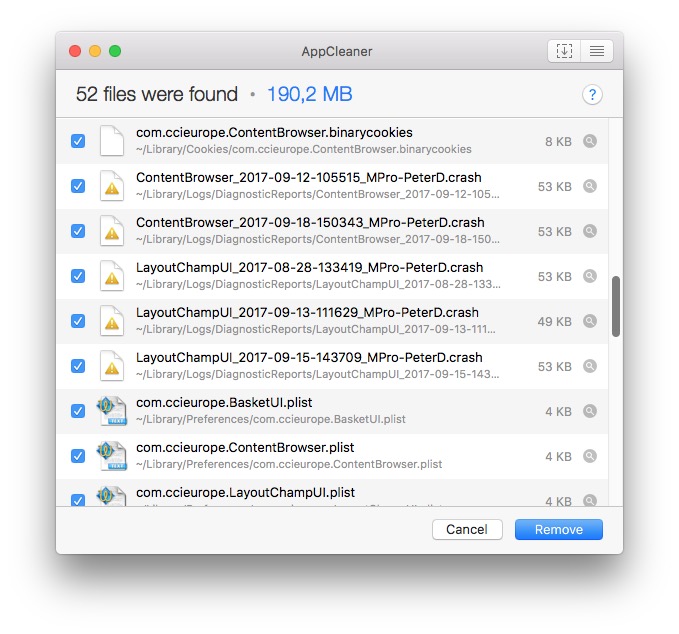Toggle checkbox for com.ccieurope.LayoutChampUI.plist
Screen dimensions: 679x634
[x=78, y=500]
